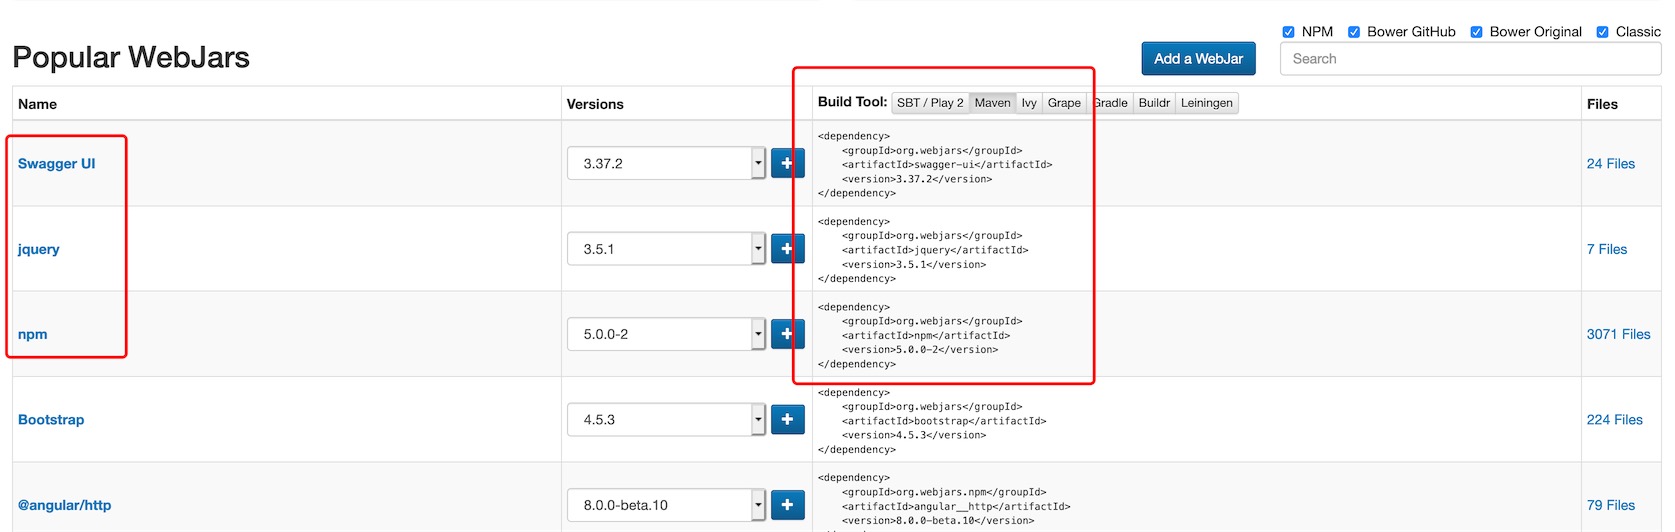This screenshot has width=1675, height=532.
Task: View the 24 Files link for Swagger UI
Action: (1611, 164)
